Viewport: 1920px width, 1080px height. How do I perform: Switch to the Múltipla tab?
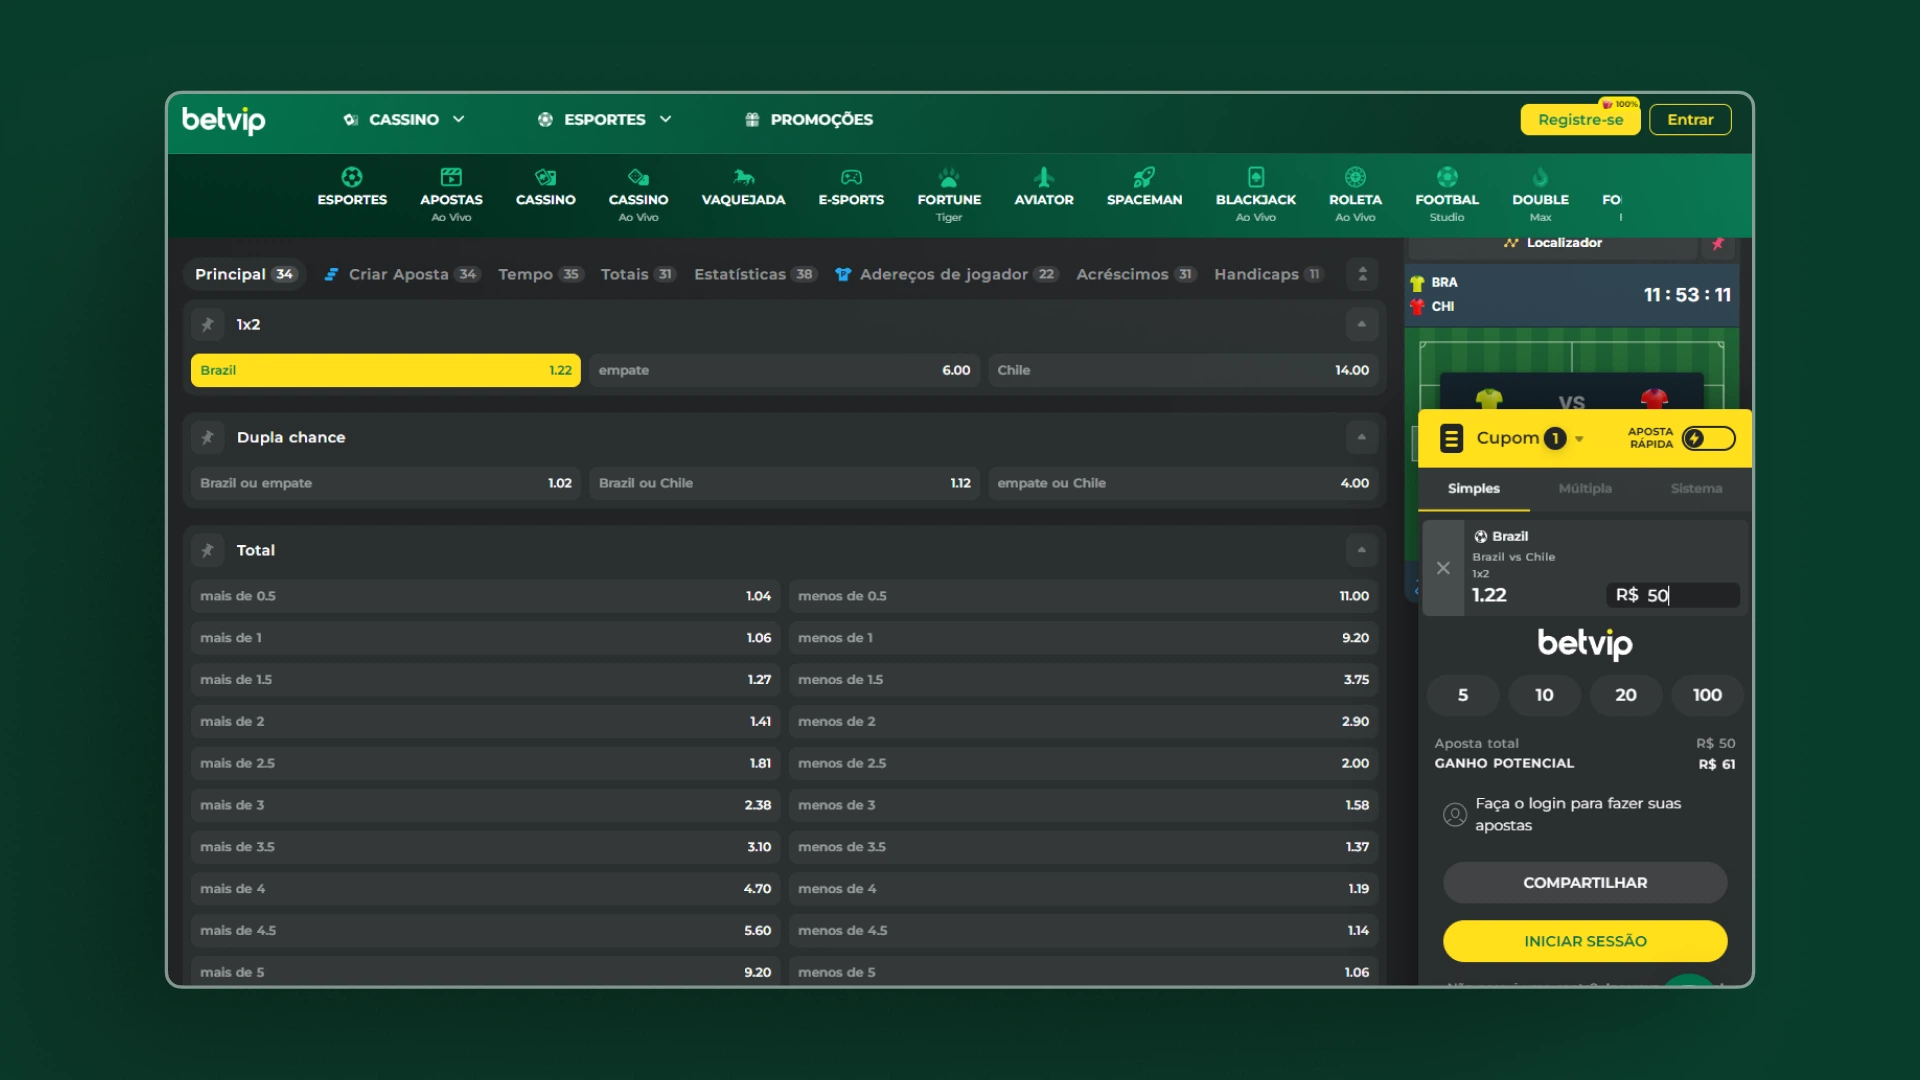(1585, 488)
